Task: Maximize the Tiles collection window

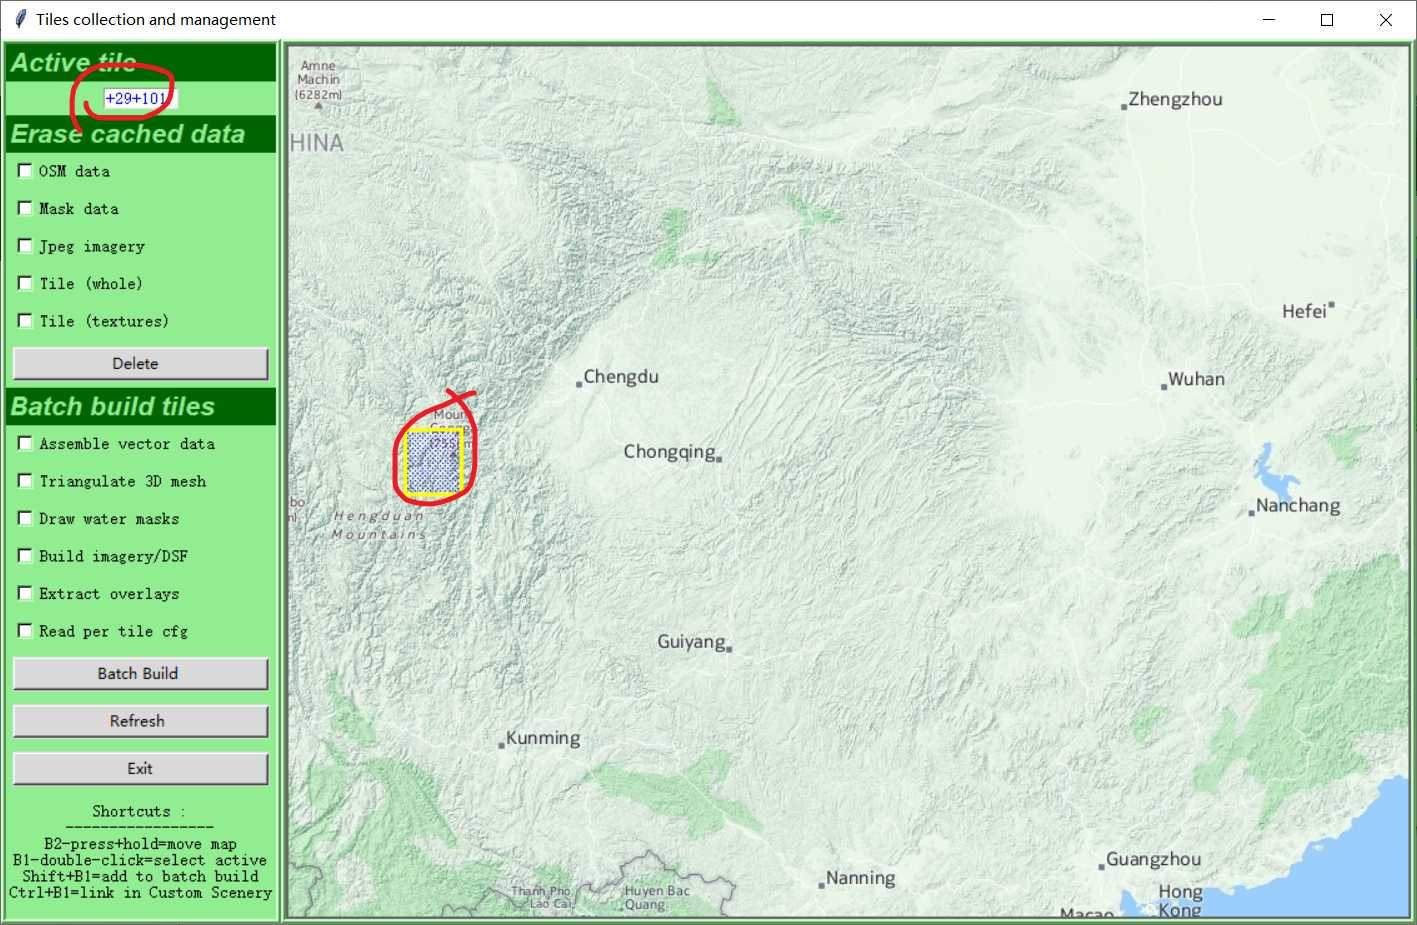Action: pyautogui.click(x=1327, y=20)
